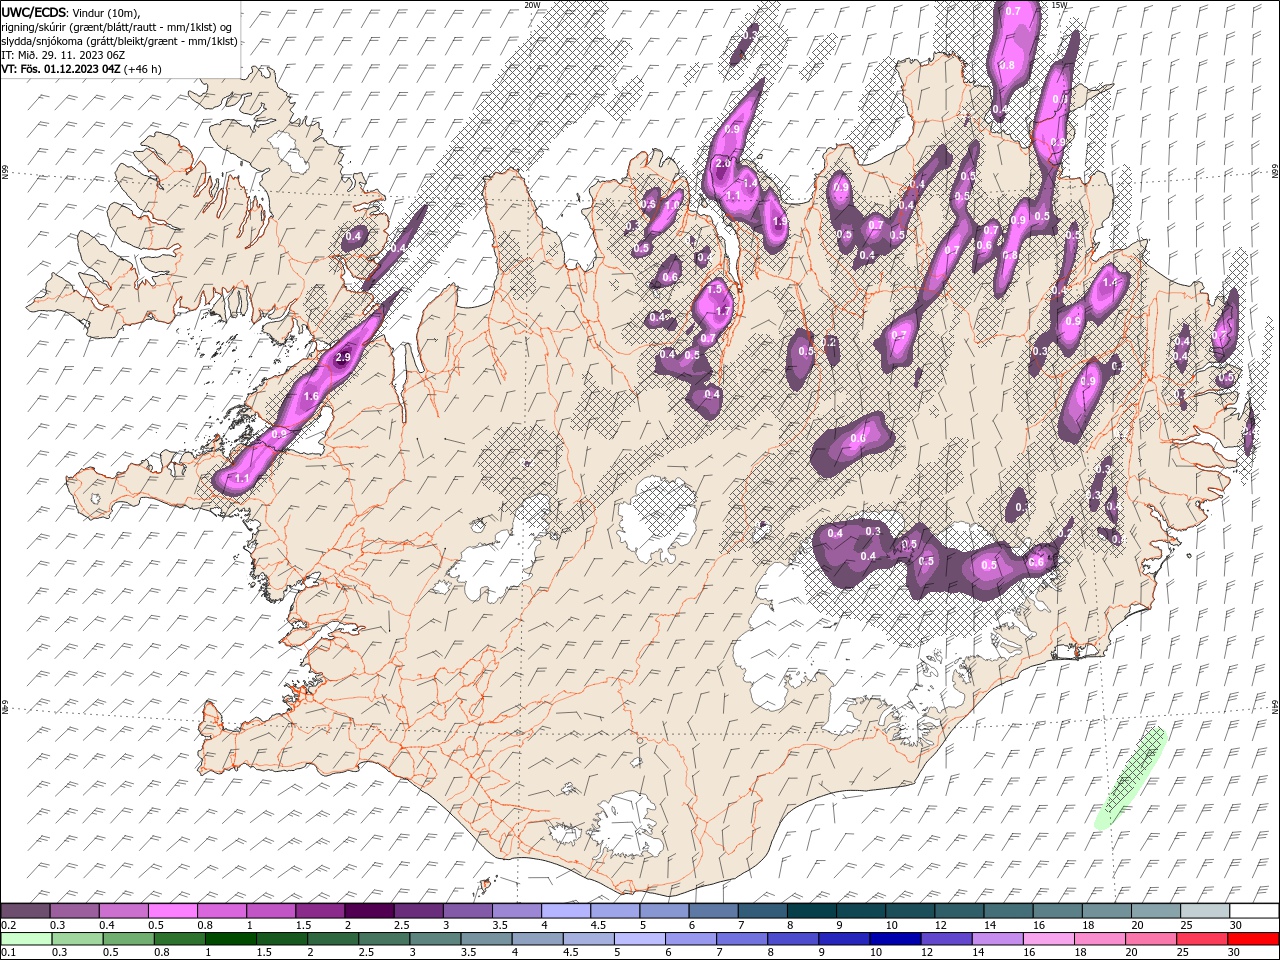
Task: Pick the 0.5 pink swatch on upper scale
Action: [173, 911]
